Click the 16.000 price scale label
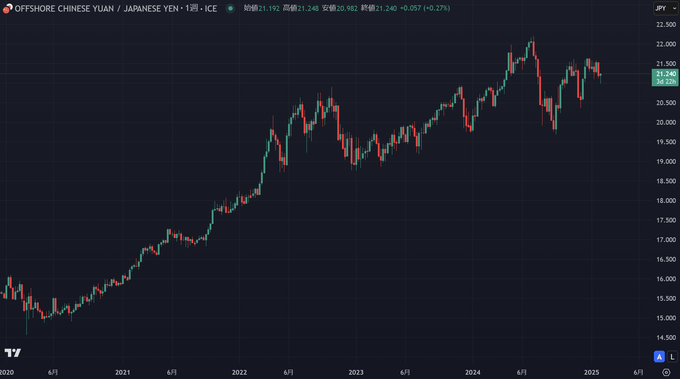The height and width of the screenshot is (379, 680). coord(666,279)
